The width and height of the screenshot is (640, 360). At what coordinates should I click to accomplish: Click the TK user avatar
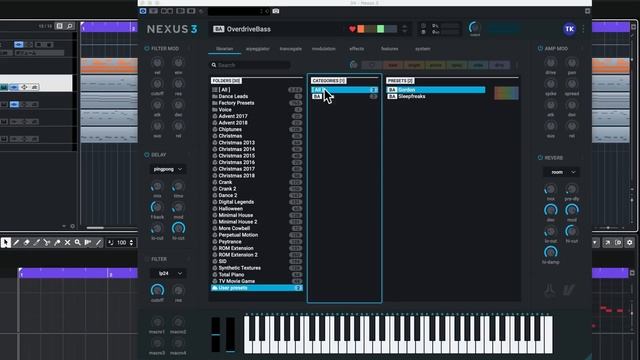click(569, 29)
